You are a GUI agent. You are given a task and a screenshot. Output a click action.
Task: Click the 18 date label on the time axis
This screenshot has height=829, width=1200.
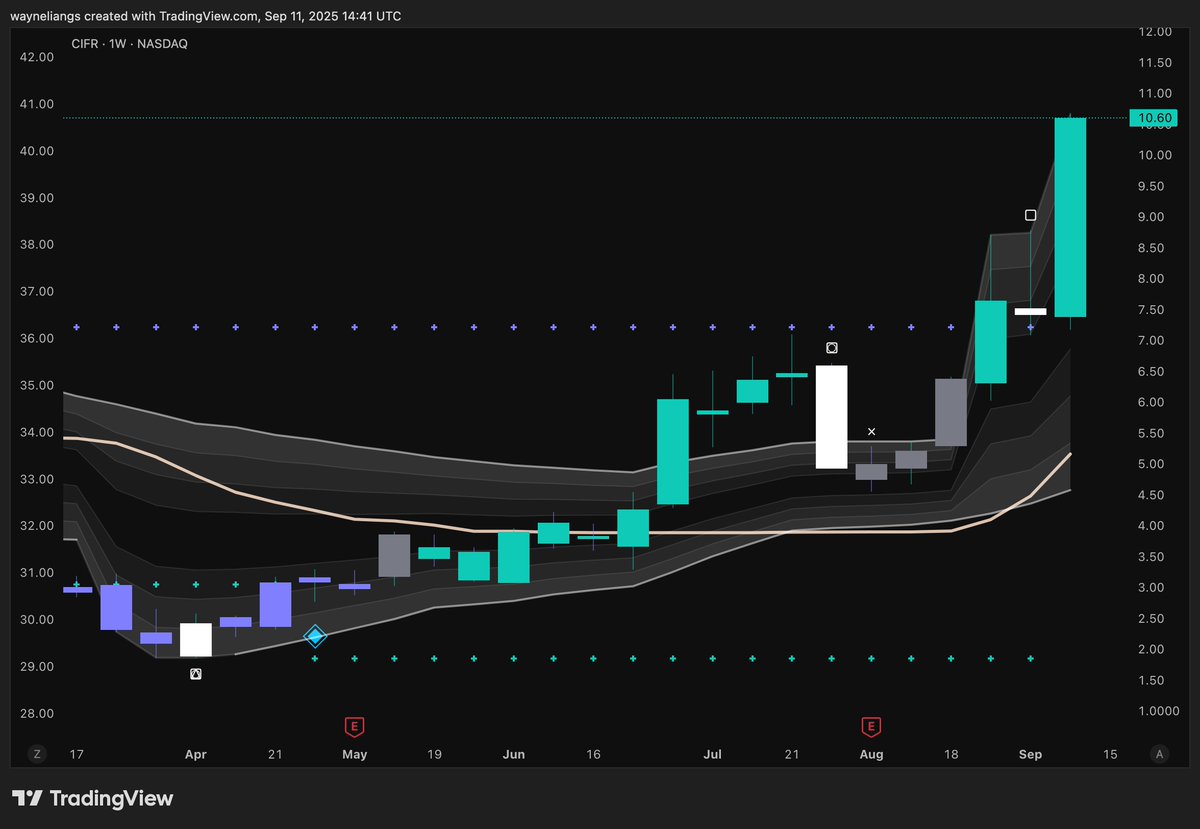coord(951,754)
